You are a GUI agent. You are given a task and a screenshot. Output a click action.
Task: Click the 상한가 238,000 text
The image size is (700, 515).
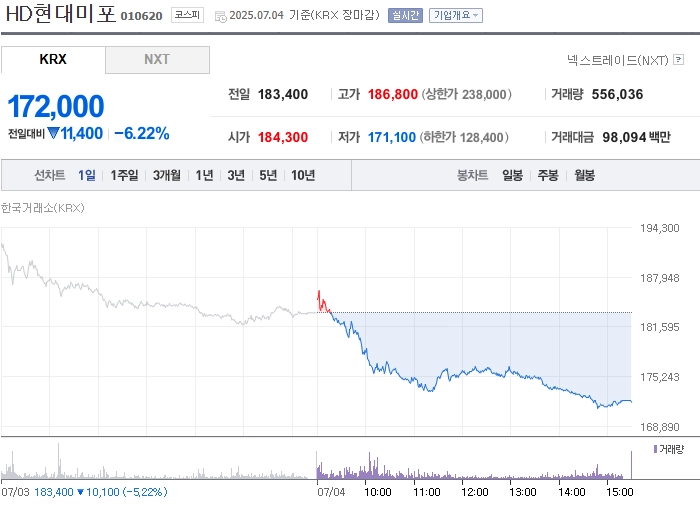coord(467,94)
